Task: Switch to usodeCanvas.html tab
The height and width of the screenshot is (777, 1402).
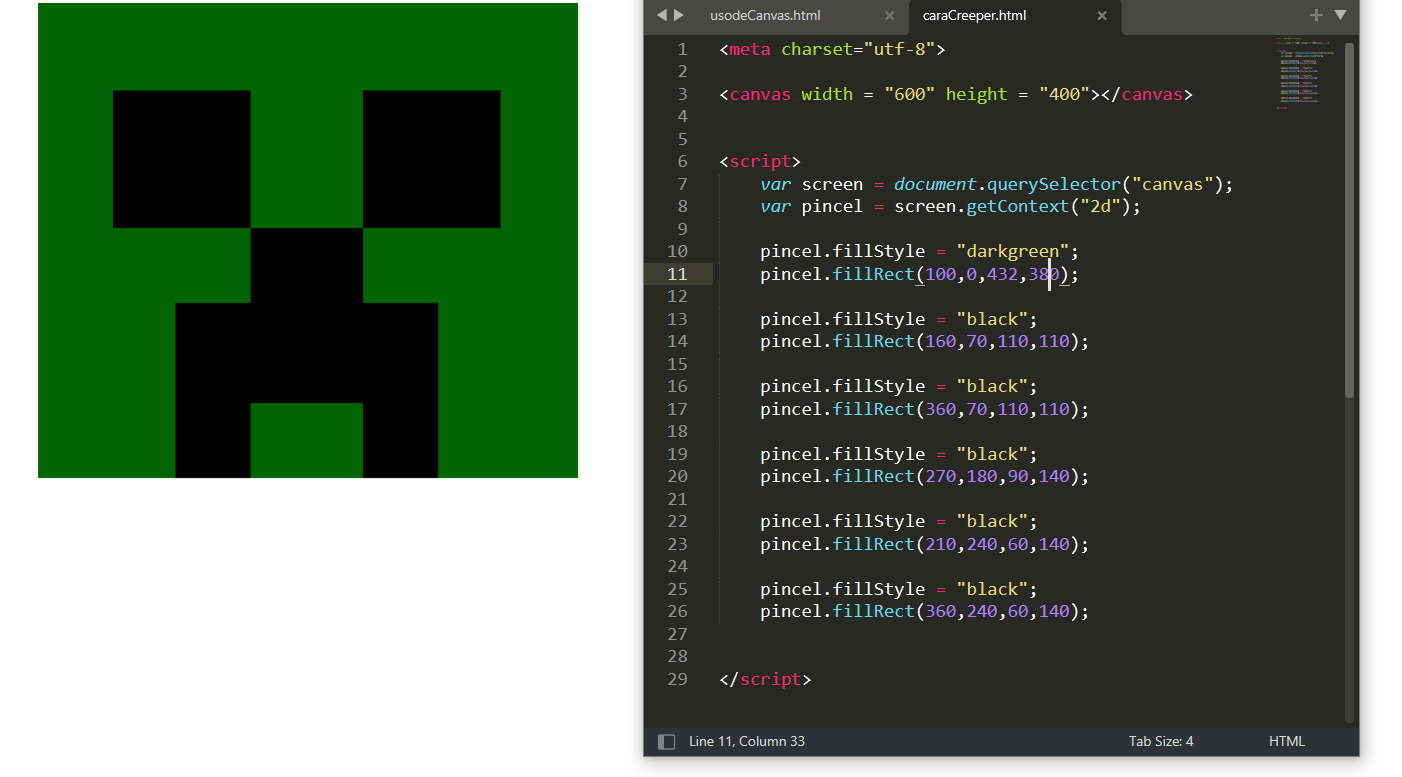Action: point(765,16)
